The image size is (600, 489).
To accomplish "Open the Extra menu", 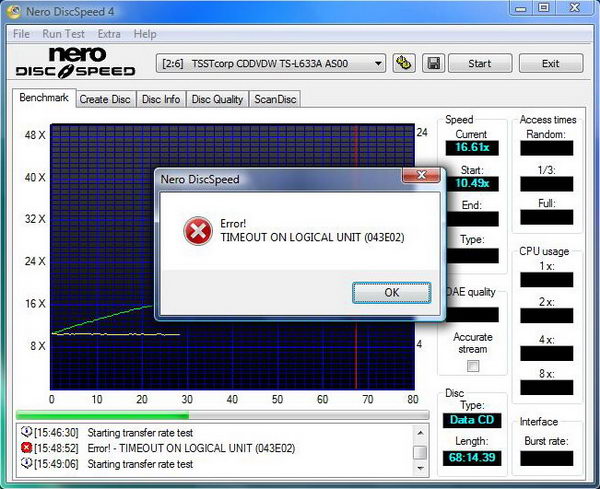I will [110, 33].
